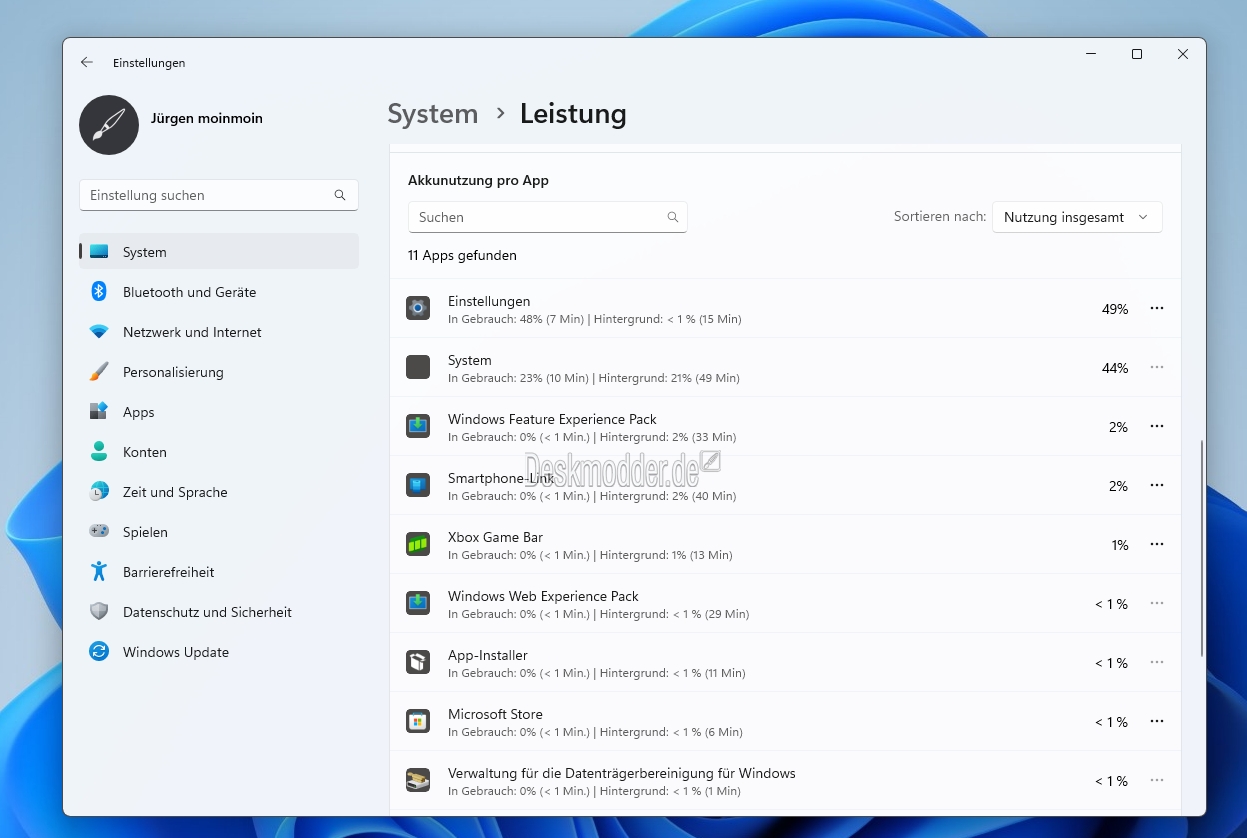Open more options for System app row

[x=1157, y=367]
